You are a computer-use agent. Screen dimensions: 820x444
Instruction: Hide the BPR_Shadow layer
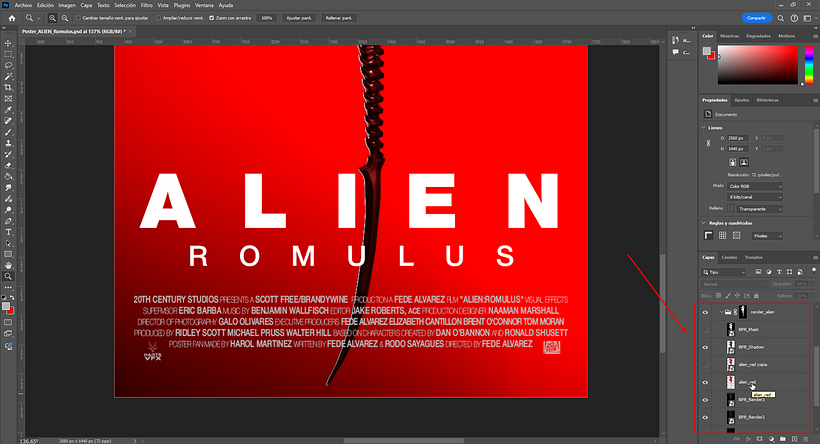tap(705, 347)
